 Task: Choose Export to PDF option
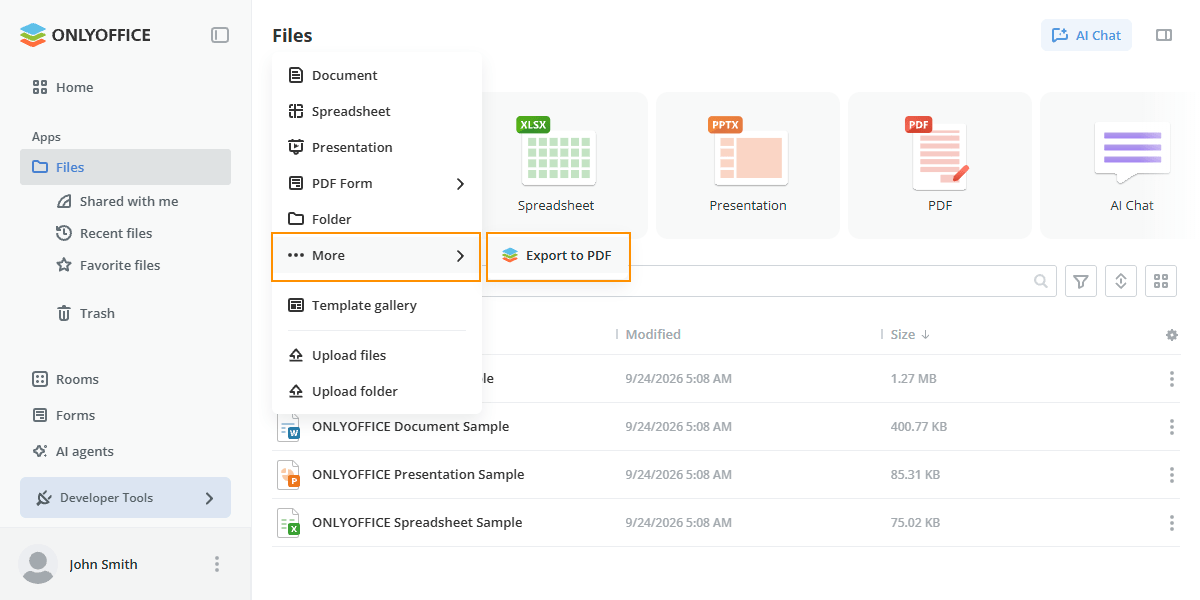[x=558, y=256]
